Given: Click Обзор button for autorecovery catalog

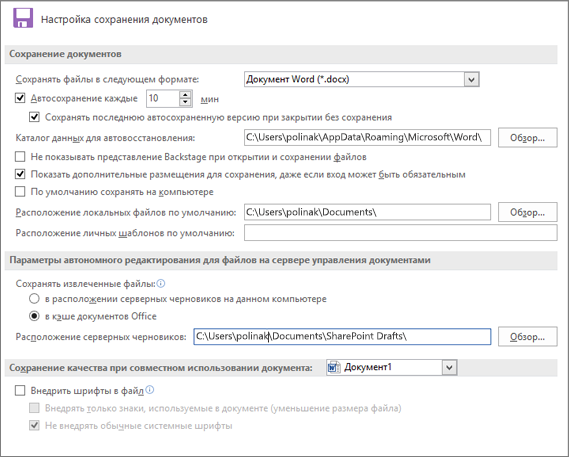Looking at the screenshot, I should (527, 138).
